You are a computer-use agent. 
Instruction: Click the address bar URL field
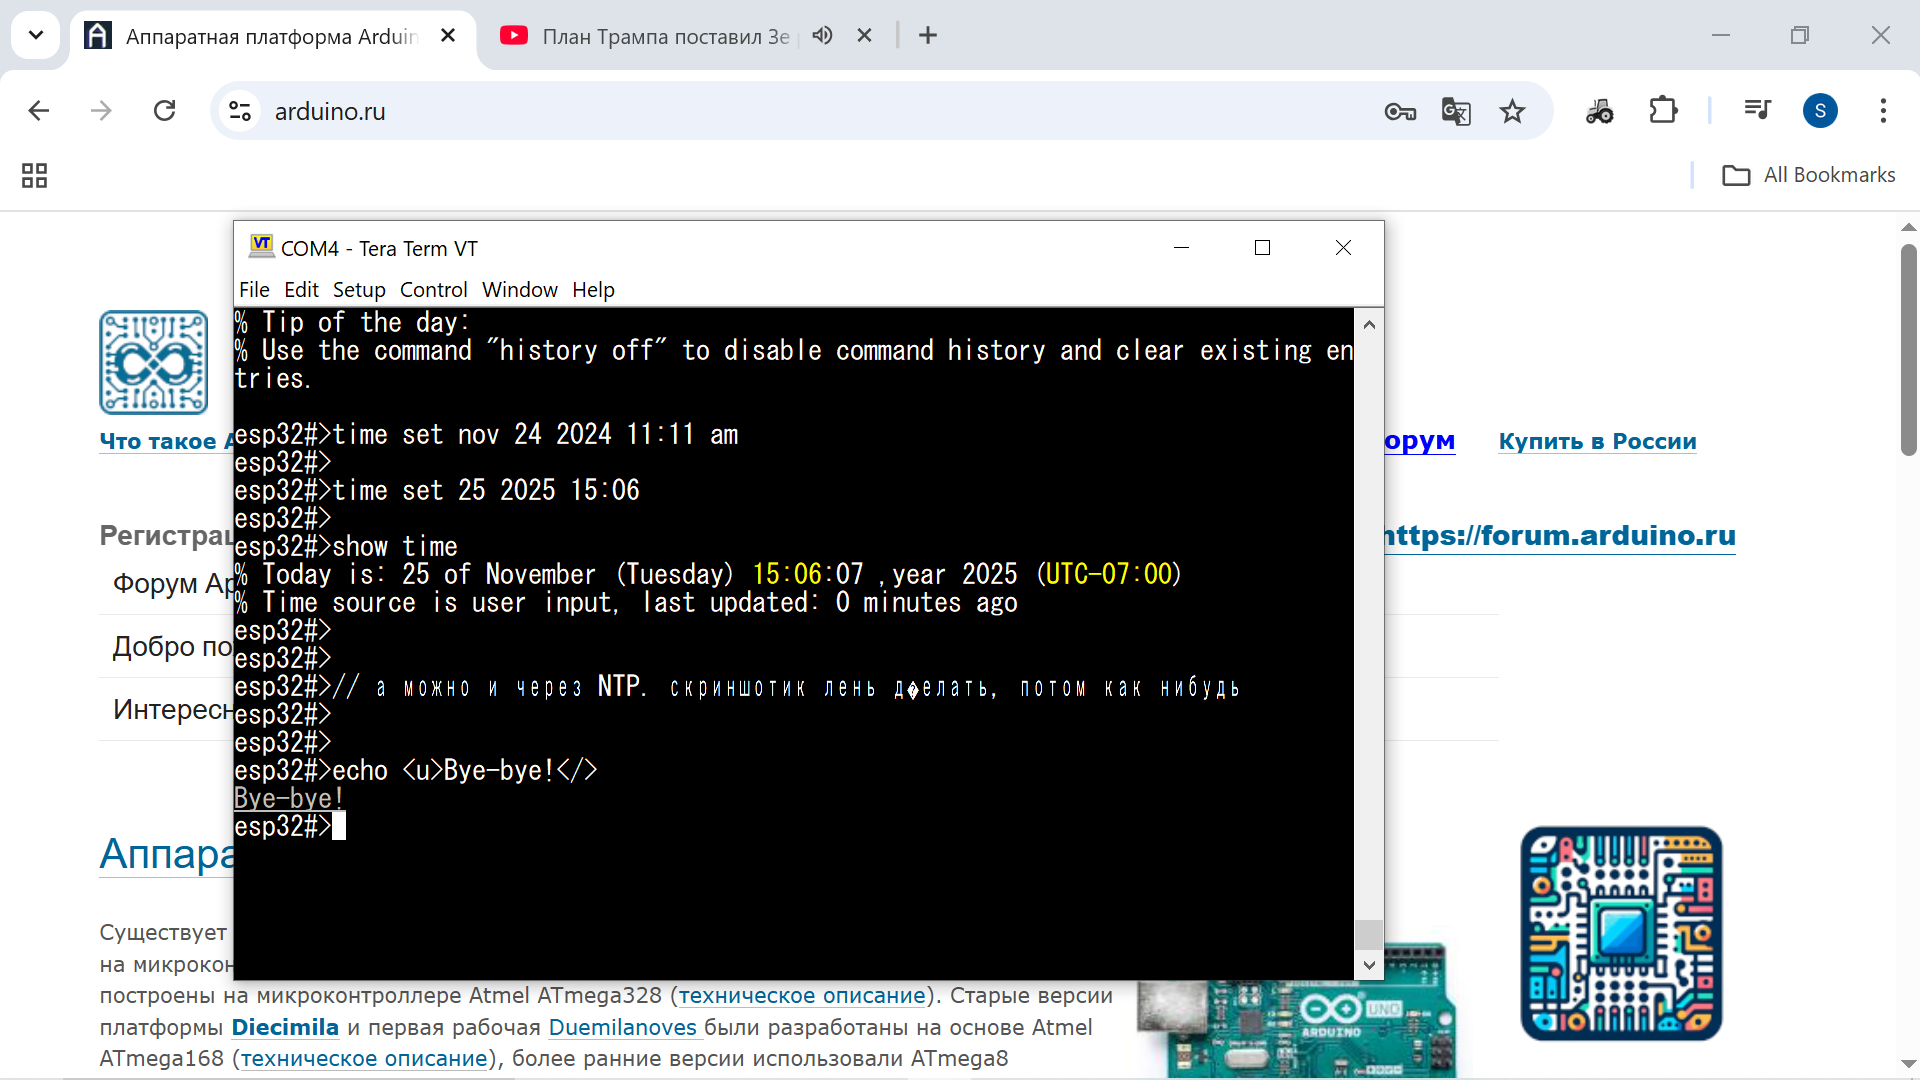coord(800,111)
